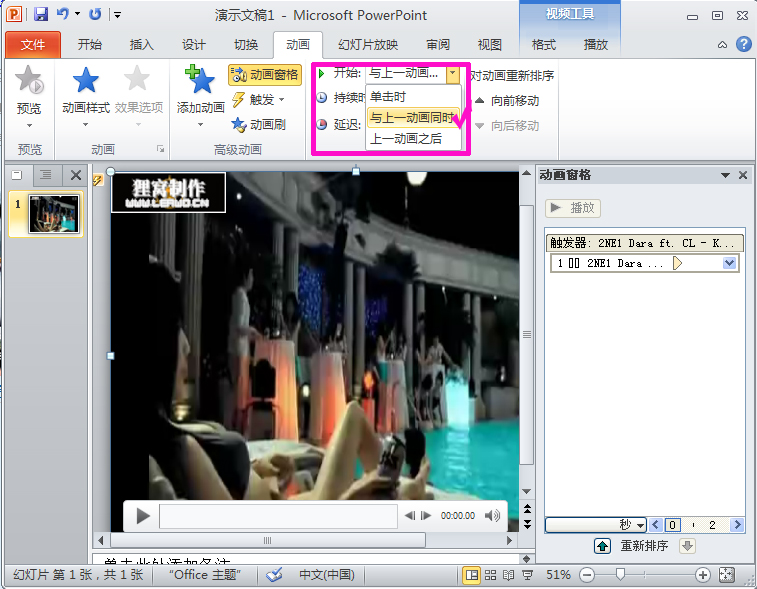Go to next slide double-arrow button

point(527,524)
